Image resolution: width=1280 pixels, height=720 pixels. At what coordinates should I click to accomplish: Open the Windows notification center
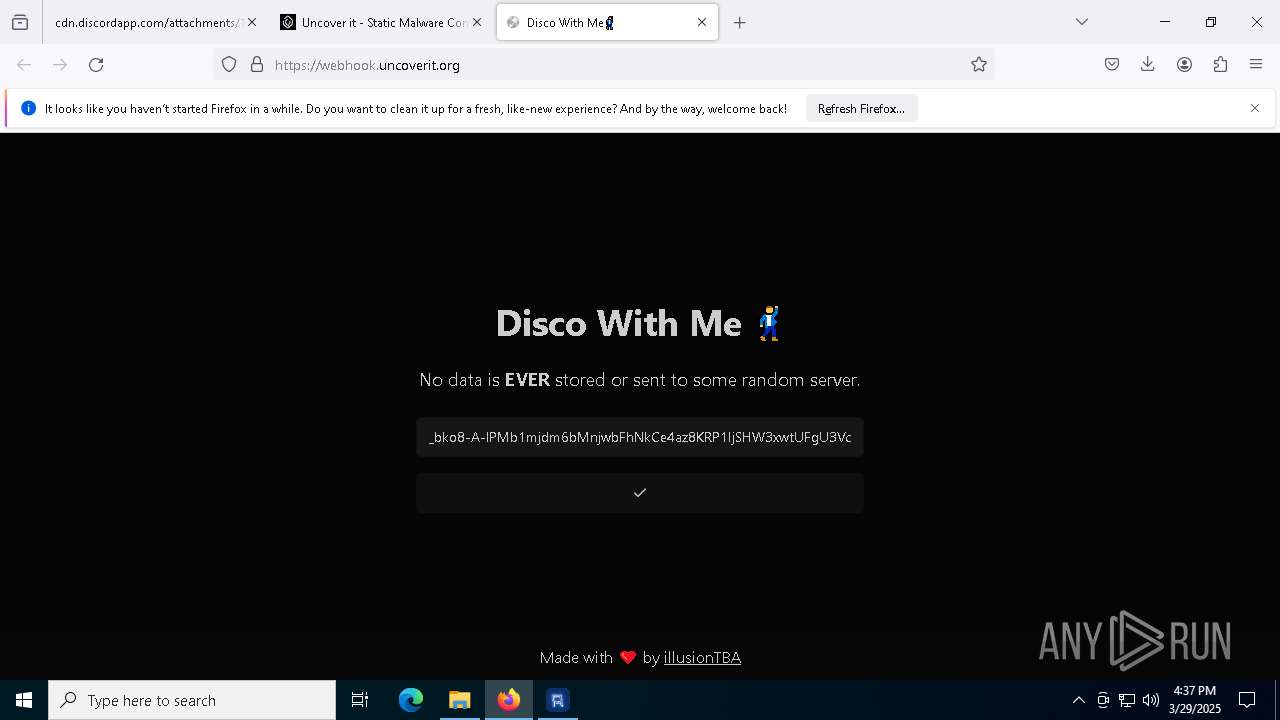pyautogui.click(x=1247, y=700)
